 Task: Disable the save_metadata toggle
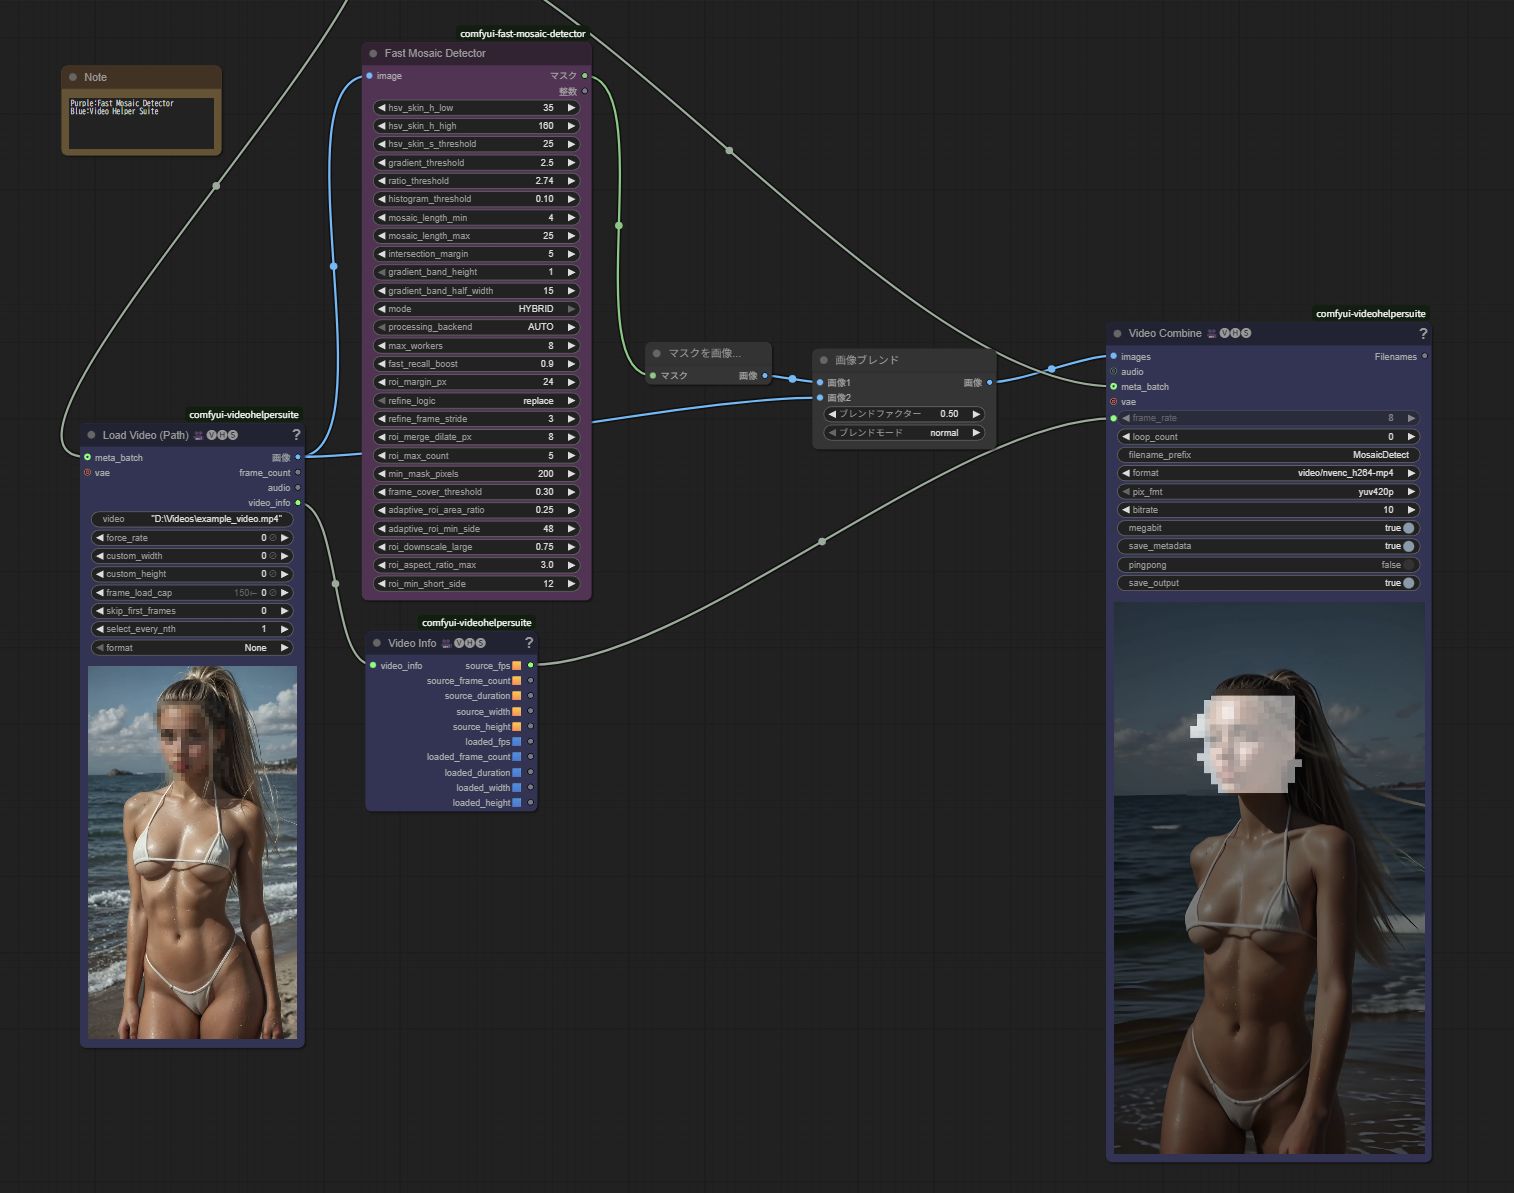pos(1408,546)
